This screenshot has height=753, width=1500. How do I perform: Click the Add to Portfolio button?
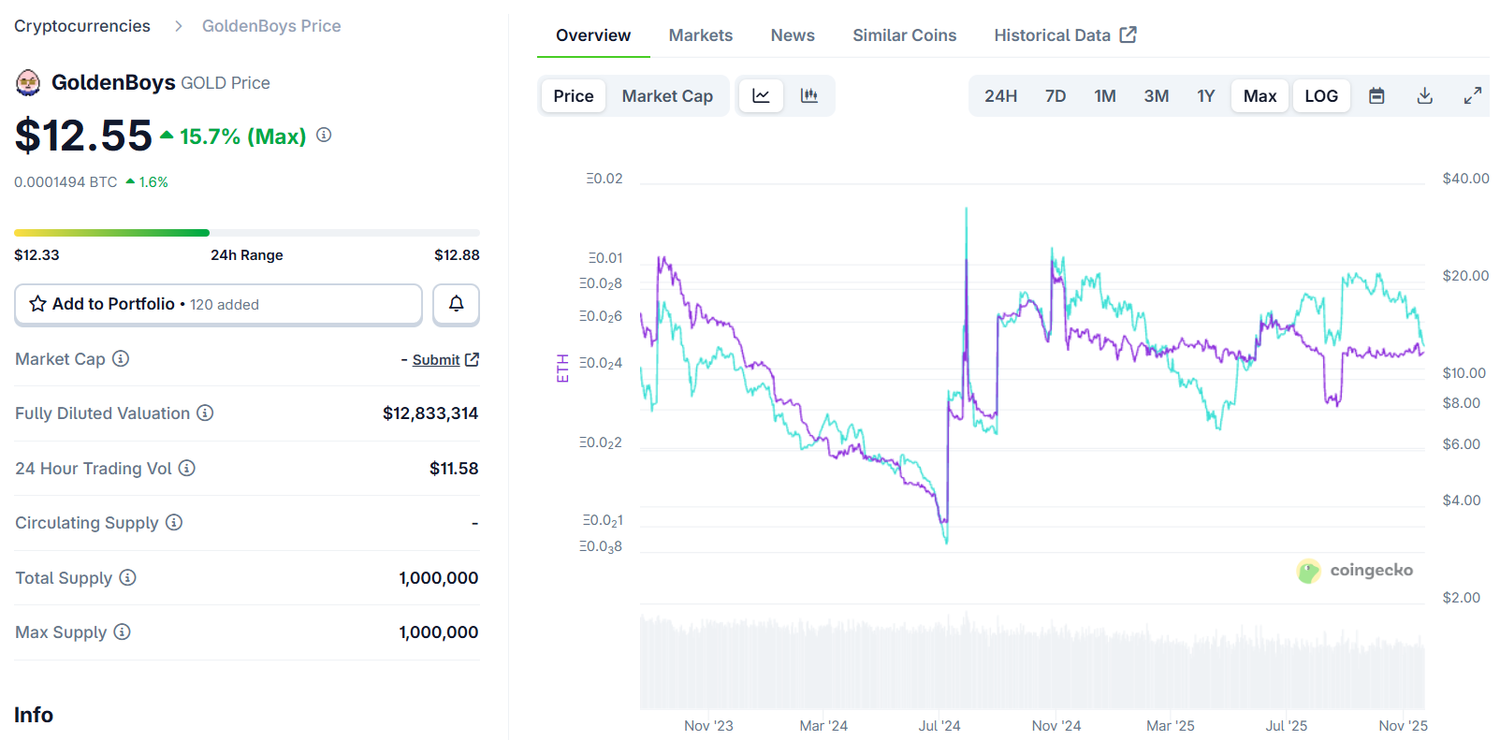pyautogui.click(x=218, y=304)
